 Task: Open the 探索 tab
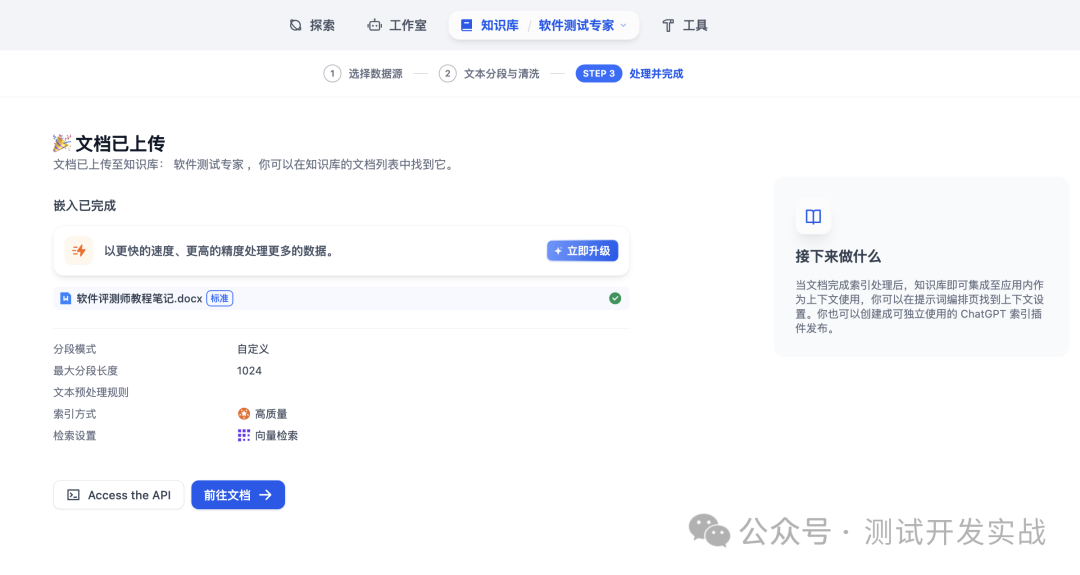click(312, 25)
